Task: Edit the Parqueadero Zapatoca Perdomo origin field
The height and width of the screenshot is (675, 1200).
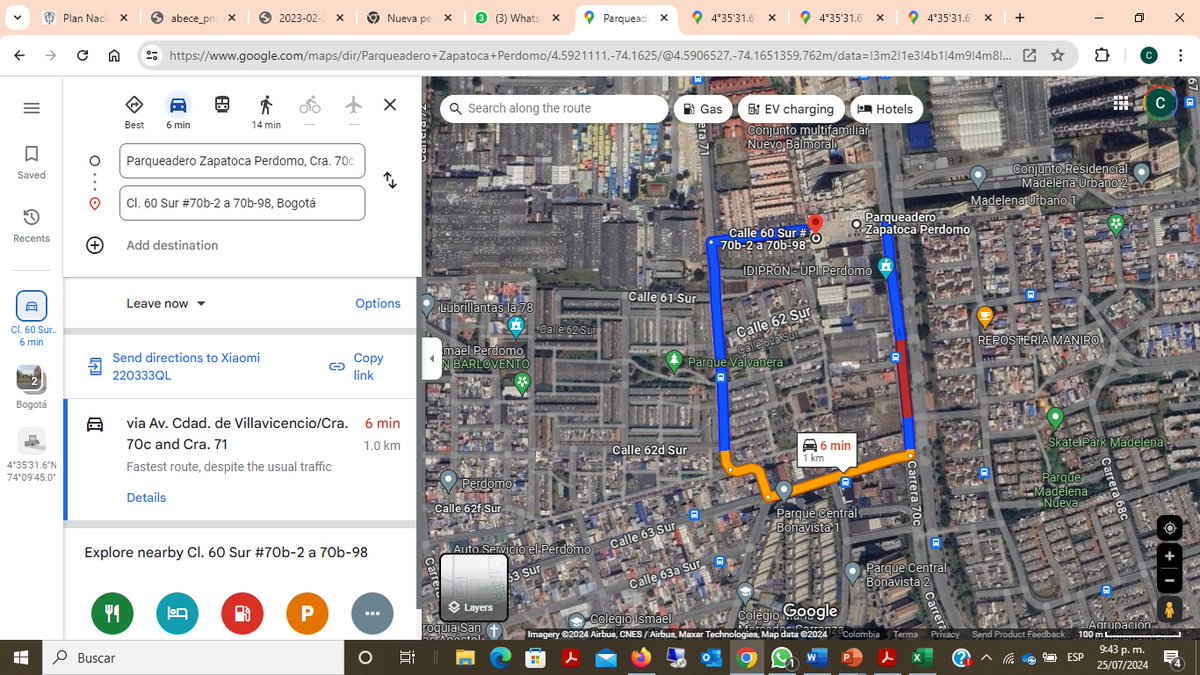Action: pos(242,160)
